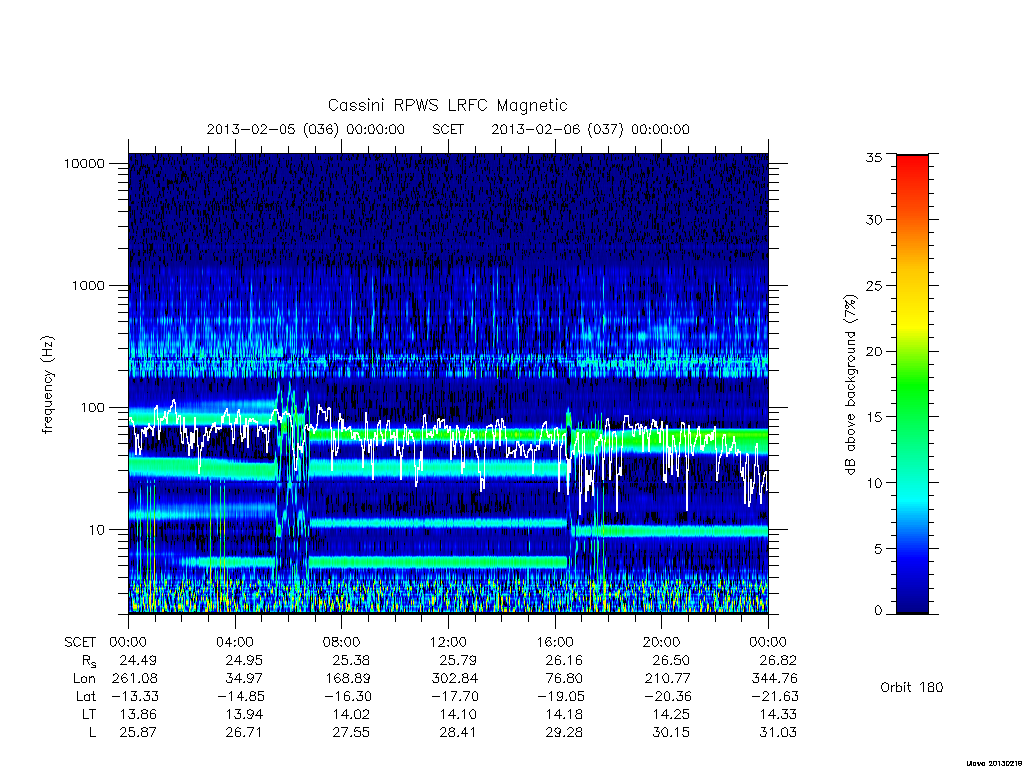Click the 'dB above background (7%)' label
The width and height of the screenshot is (1024, 768).
[x=850, y=385]
